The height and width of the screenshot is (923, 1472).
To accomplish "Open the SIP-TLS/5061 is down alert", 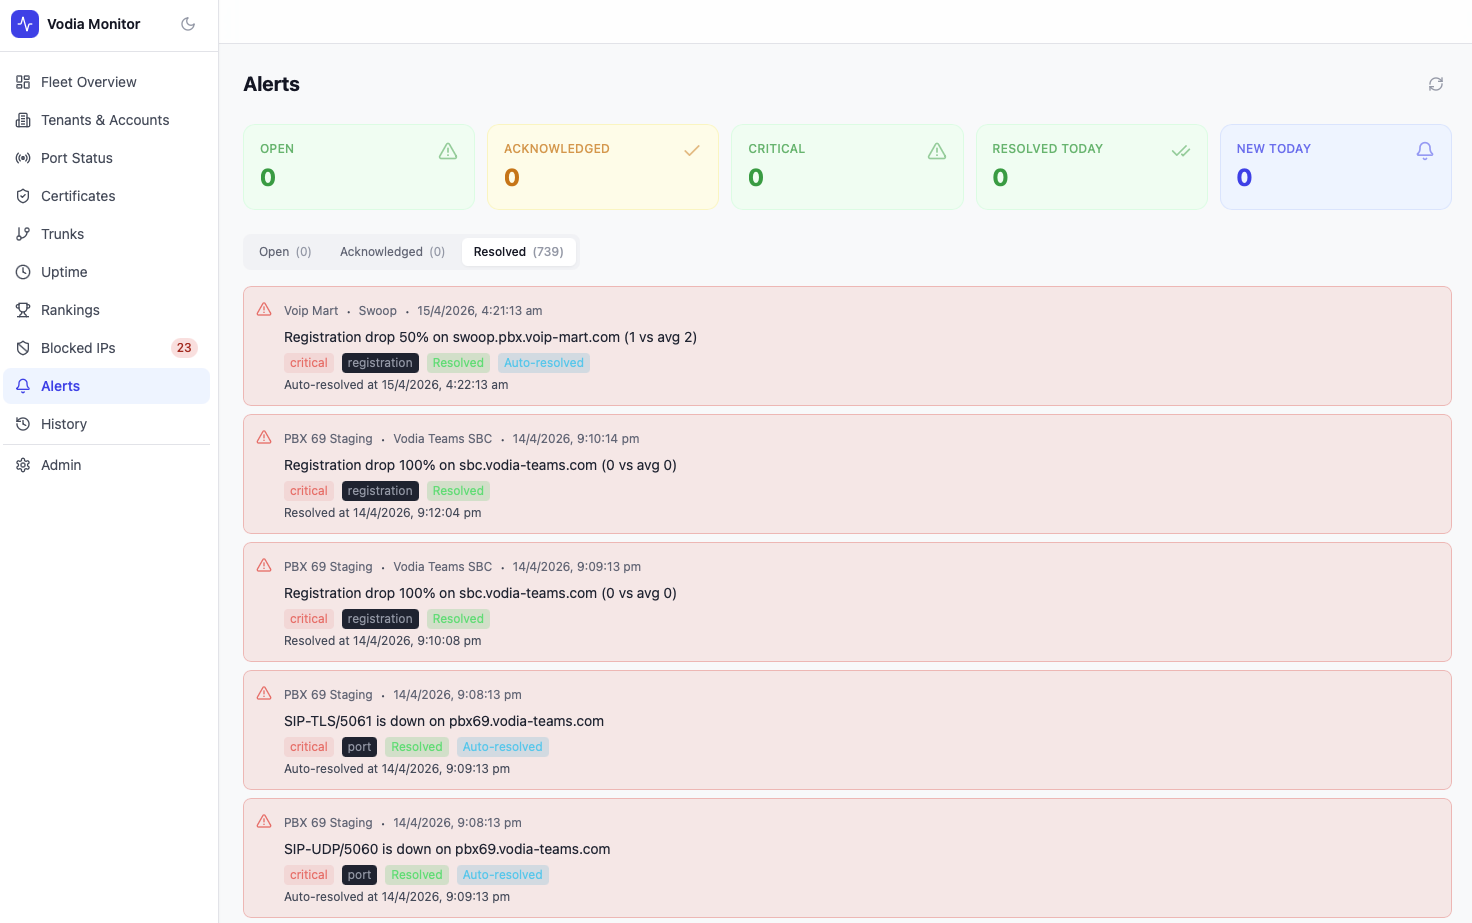I will 444,721.
